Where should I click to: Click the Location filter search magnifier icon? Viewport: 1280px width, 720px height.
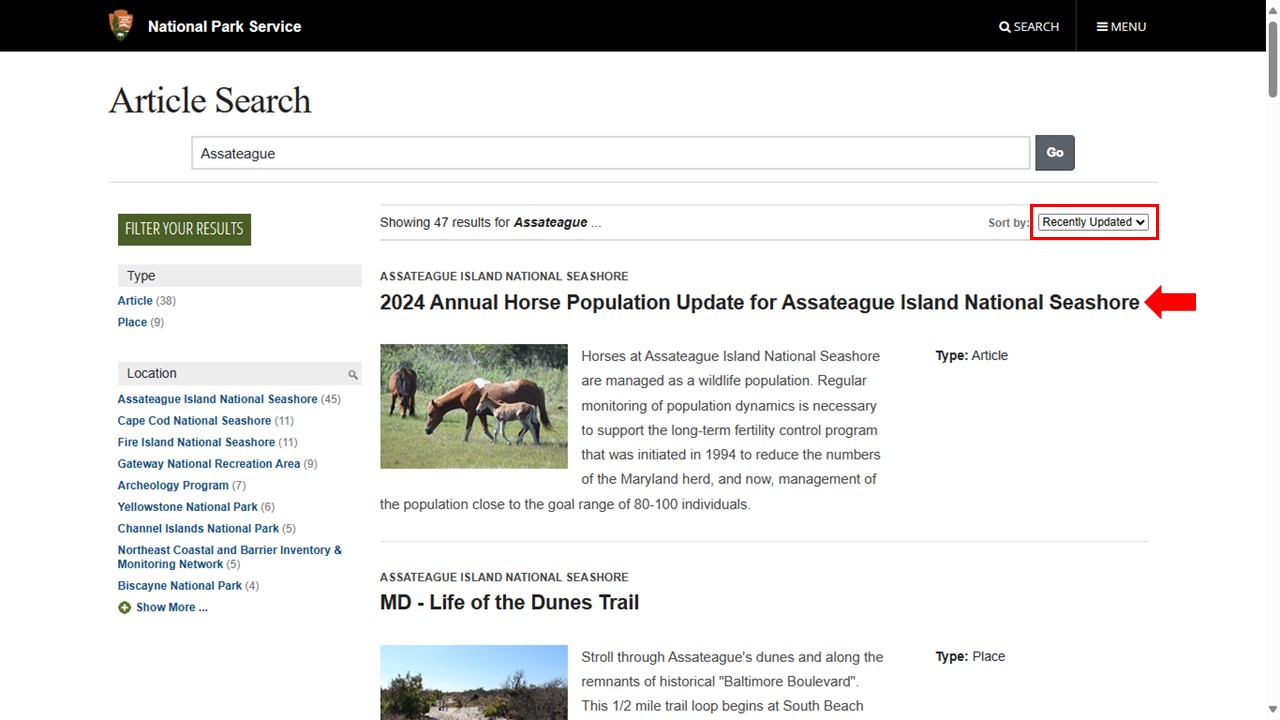click(x=353, y=374)
